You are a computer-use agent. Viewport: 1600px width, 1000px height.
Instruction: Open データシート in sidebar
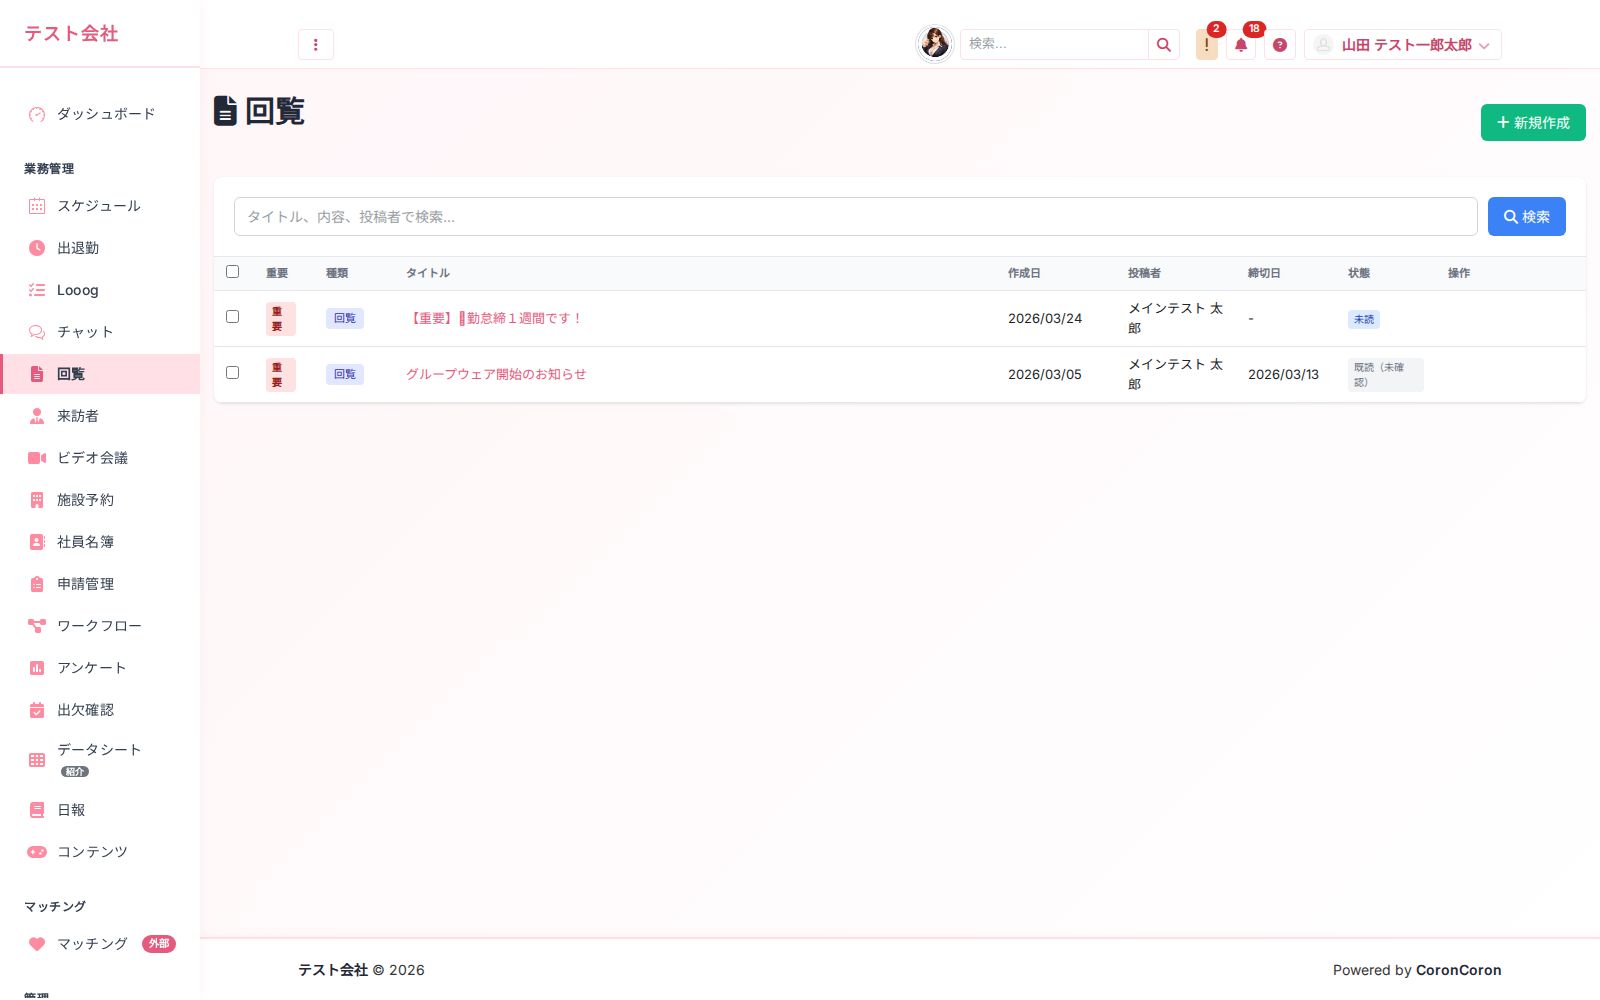(100, 760)
